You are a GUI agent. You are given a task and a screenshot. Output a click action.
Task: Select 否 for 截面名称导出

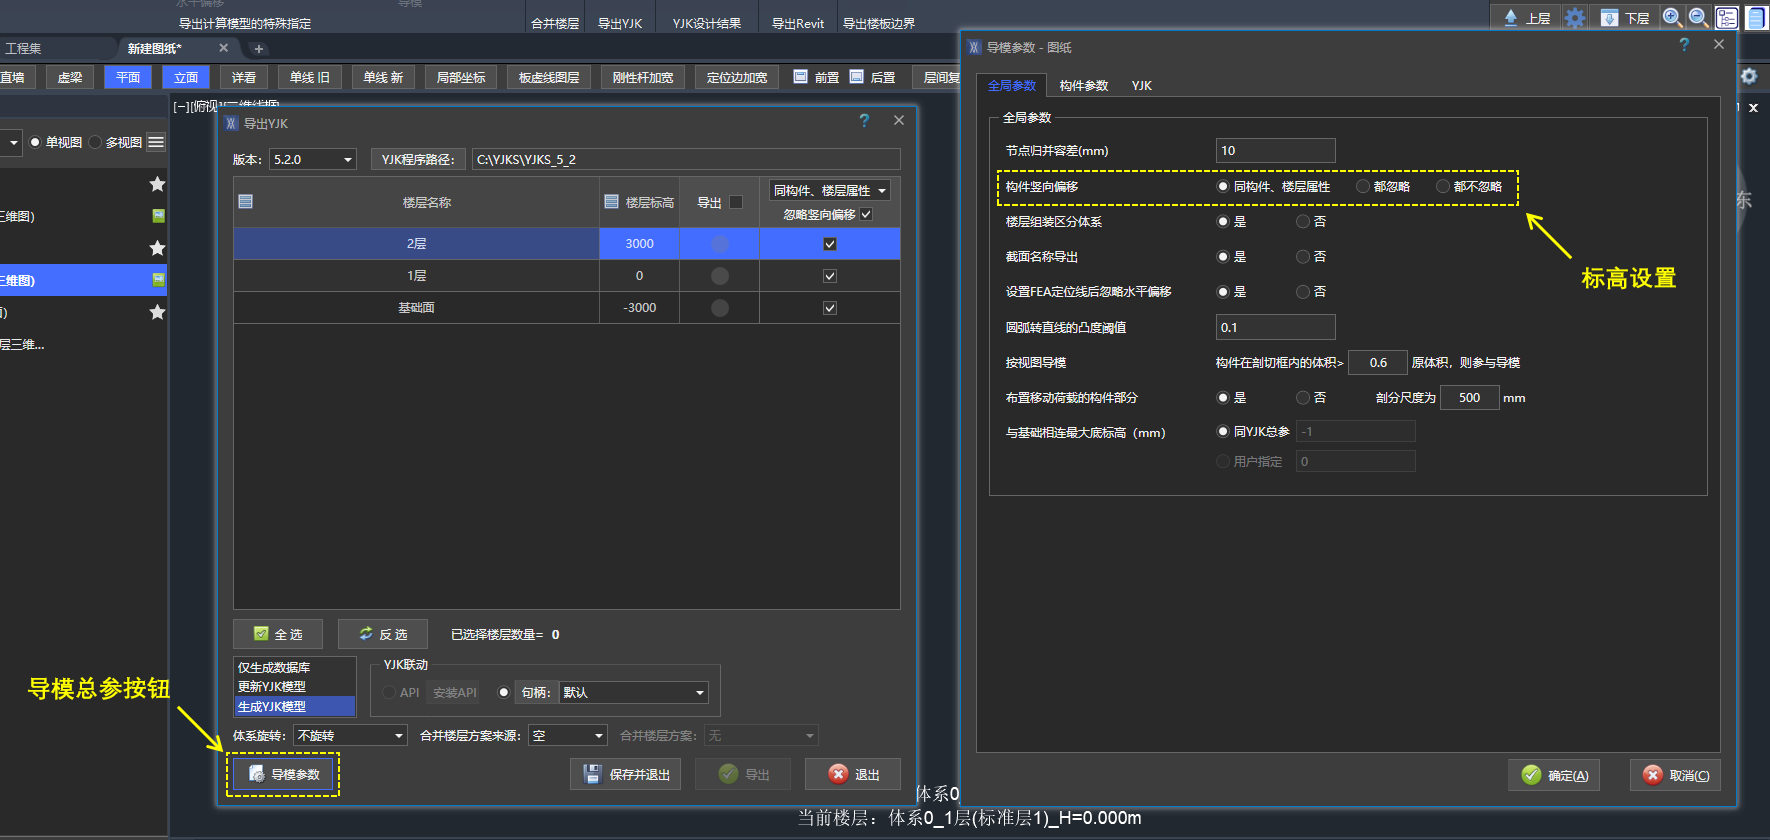click(x=1303, y=257)
